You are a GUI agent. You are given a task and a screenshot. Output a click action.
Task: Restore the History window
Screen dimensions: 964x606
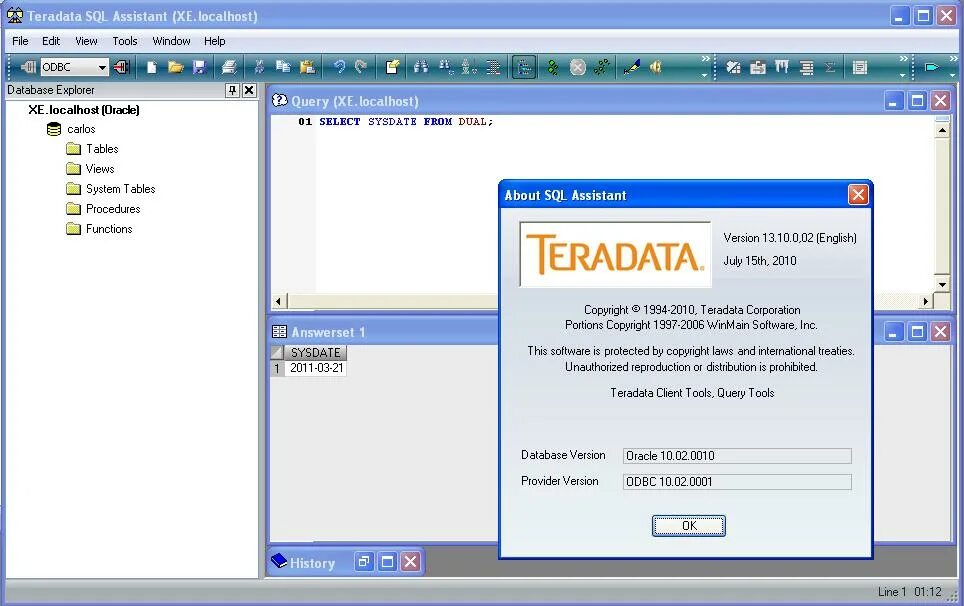364,561
